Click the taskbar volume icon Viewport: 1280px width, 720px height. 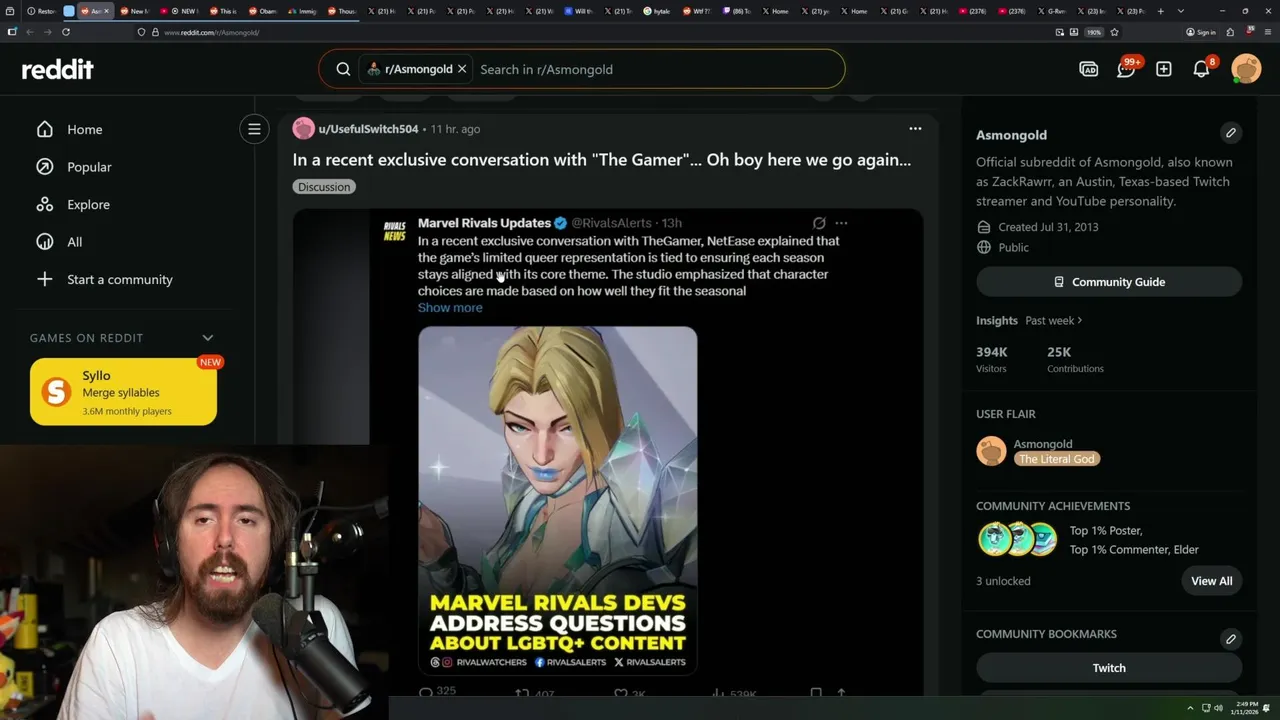point(1218,708)
